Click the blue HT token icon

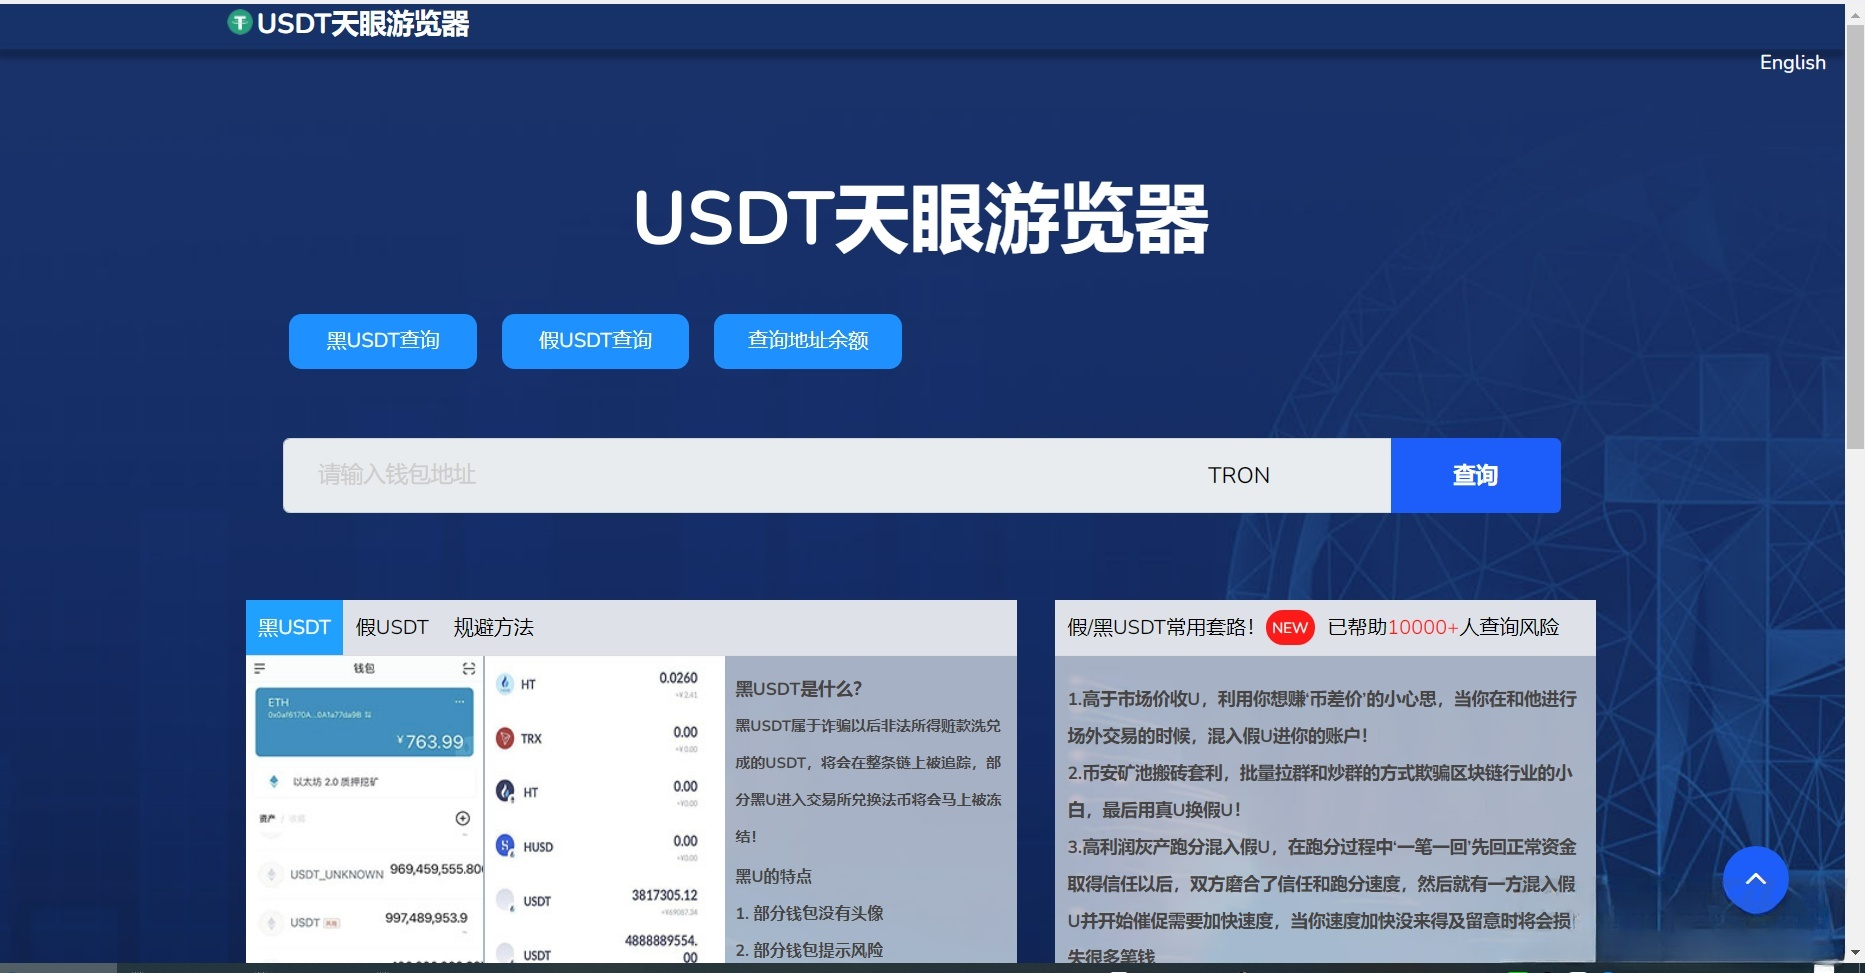[x=504, y=792]
